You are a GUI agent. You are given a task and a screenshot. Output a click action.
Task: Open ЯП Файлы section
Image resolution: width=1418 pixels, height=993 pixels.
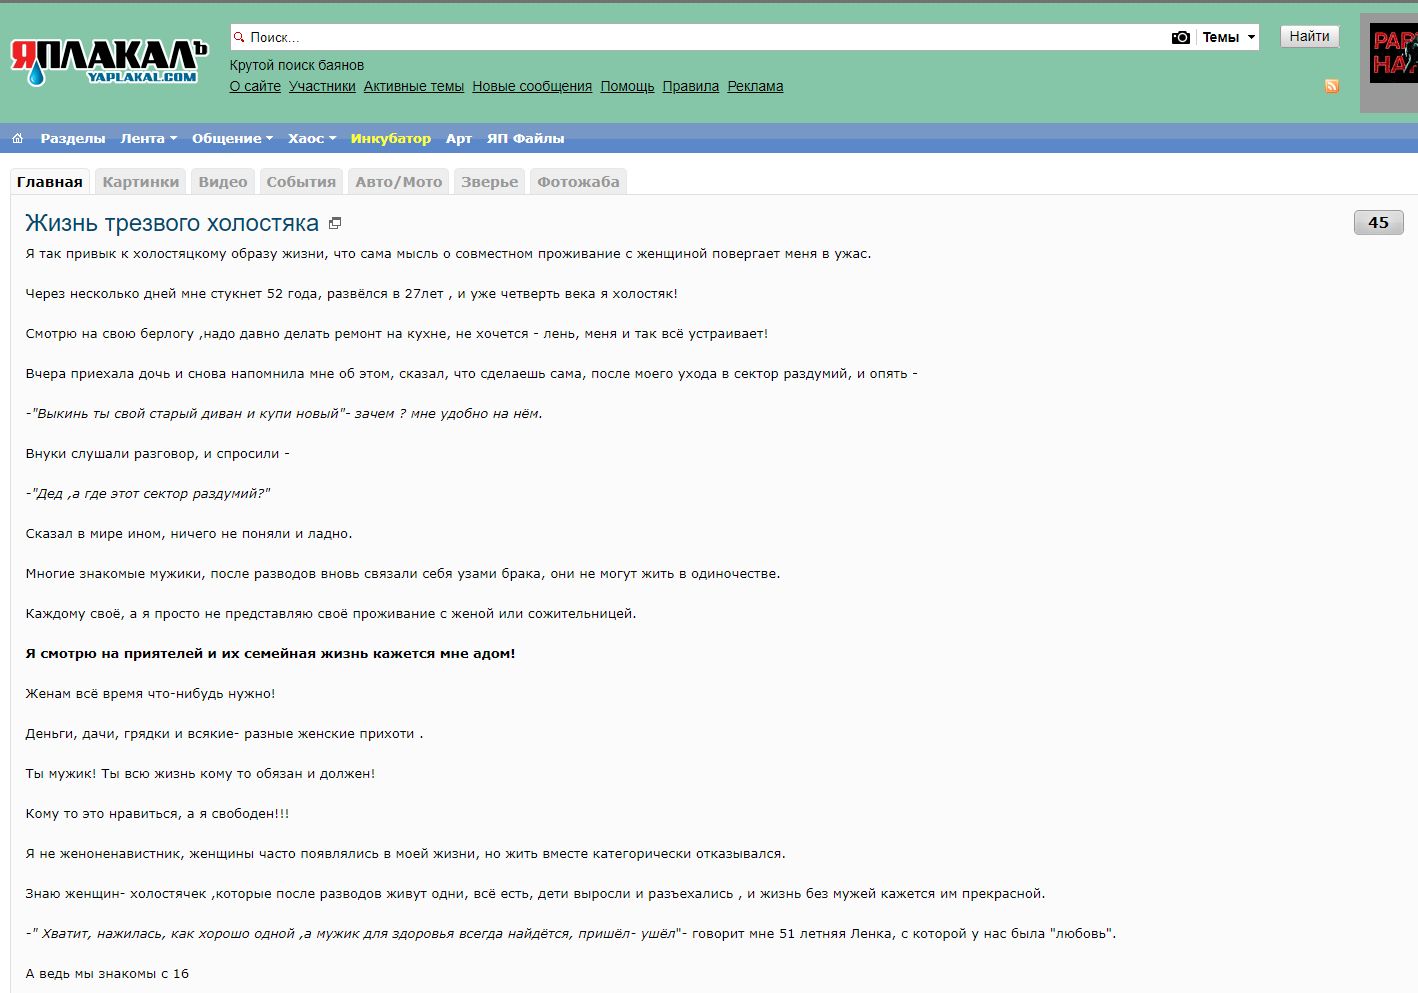click(x=526, y=138)
